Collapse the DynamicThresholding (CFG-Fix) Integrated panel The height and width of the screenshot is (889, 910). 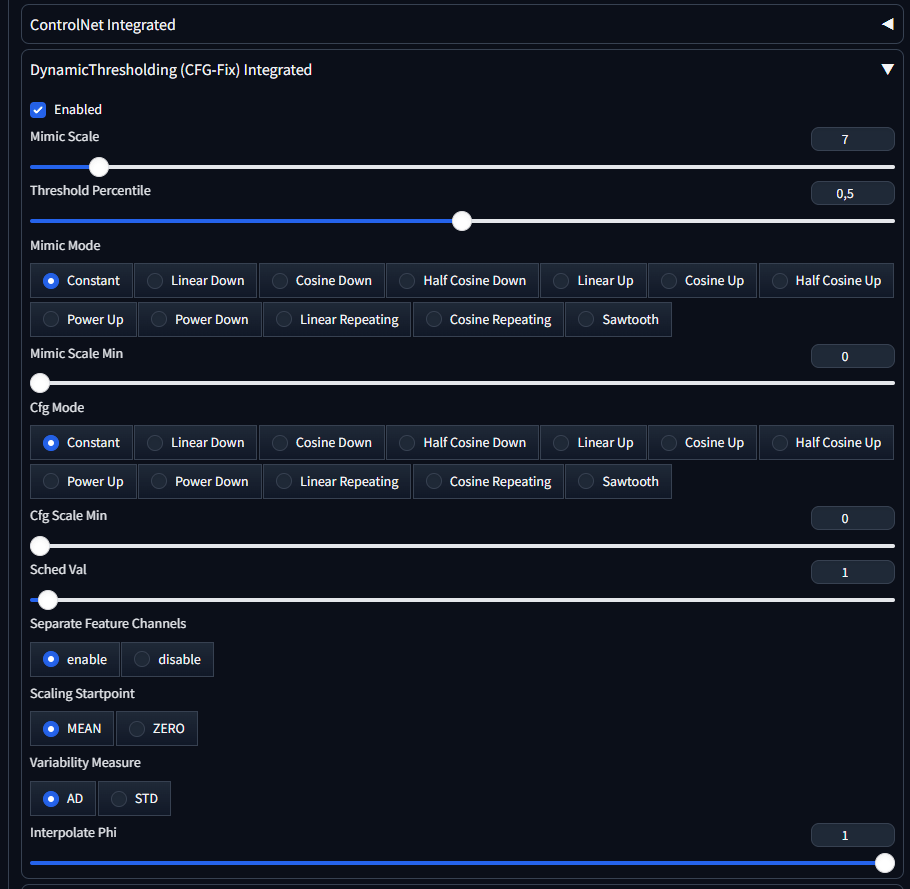pyautogui.click(x=886, y=70)
